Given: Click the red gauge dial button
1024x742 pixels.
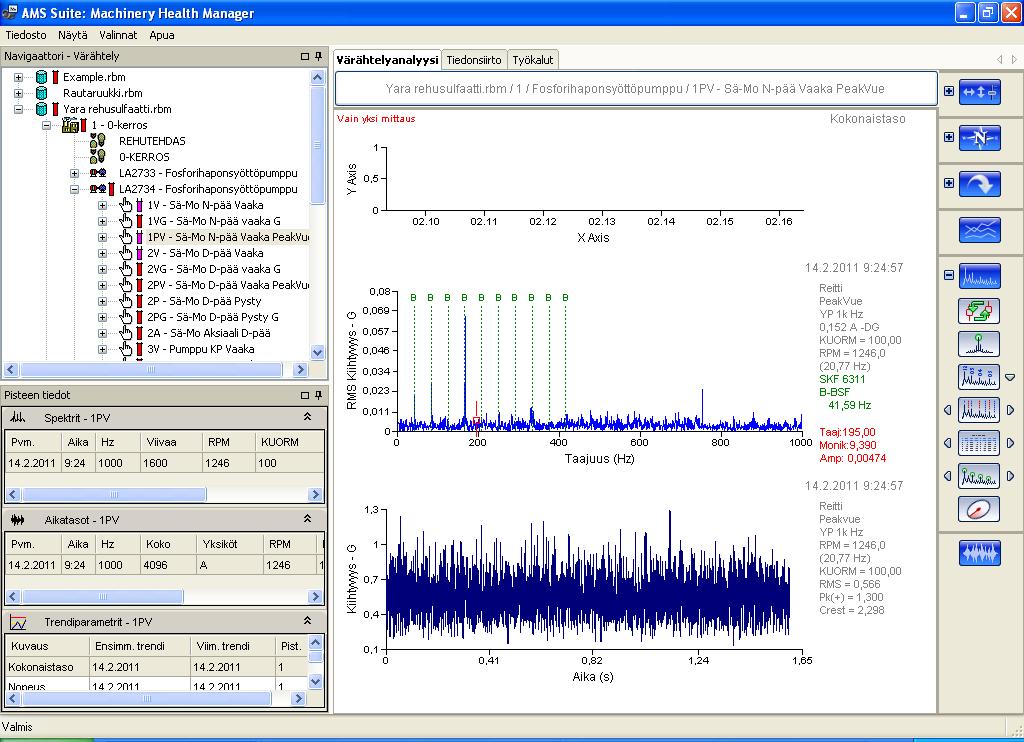Looking at the screenshot, I should coord(979,509).
